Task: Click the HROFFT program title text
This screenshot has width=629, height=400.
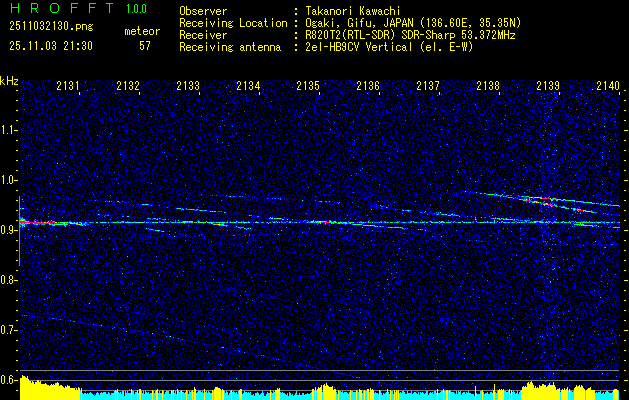Action: tap(62, 8)
